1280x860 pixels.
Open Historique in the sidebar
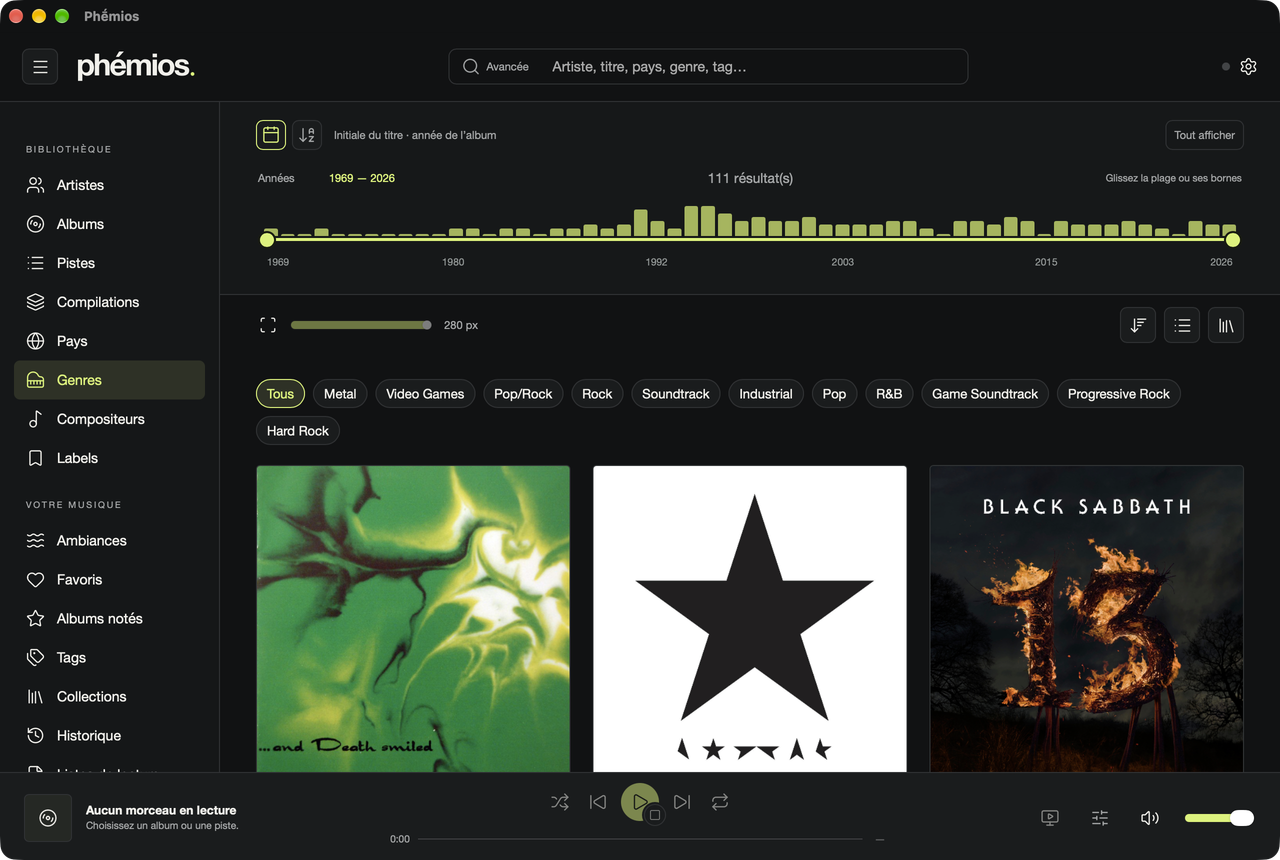click(x=110, y=735)
